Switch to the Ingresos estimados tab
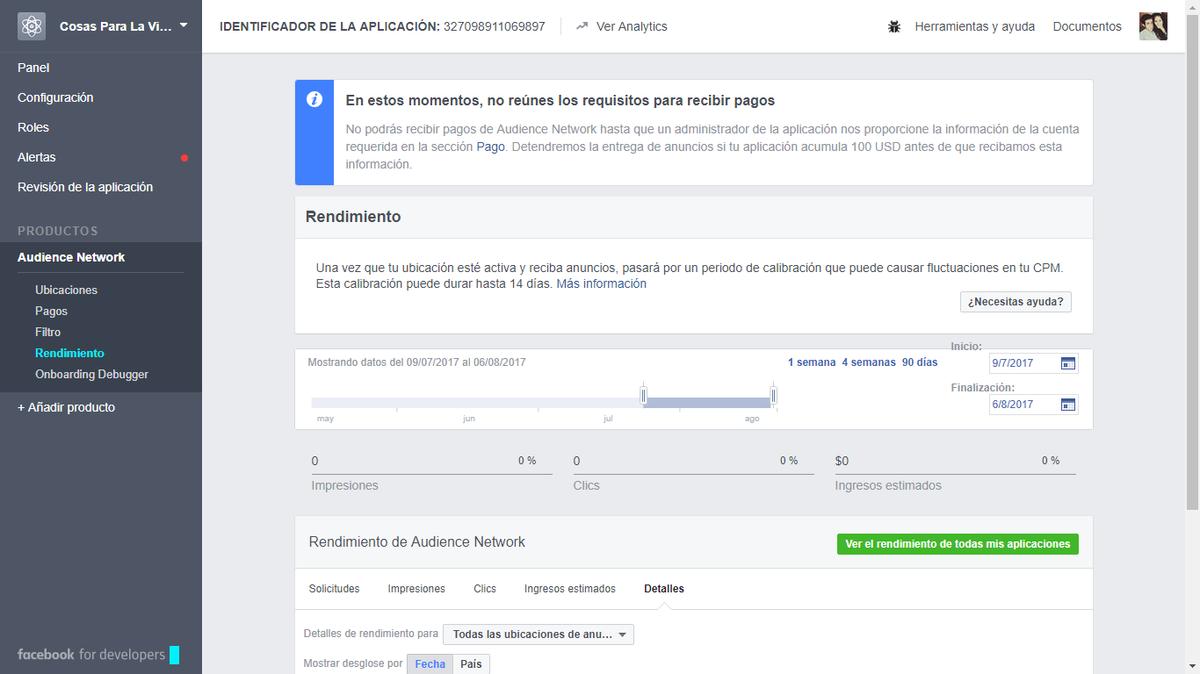The image size is (1200, 674). (x=570, y=588)
